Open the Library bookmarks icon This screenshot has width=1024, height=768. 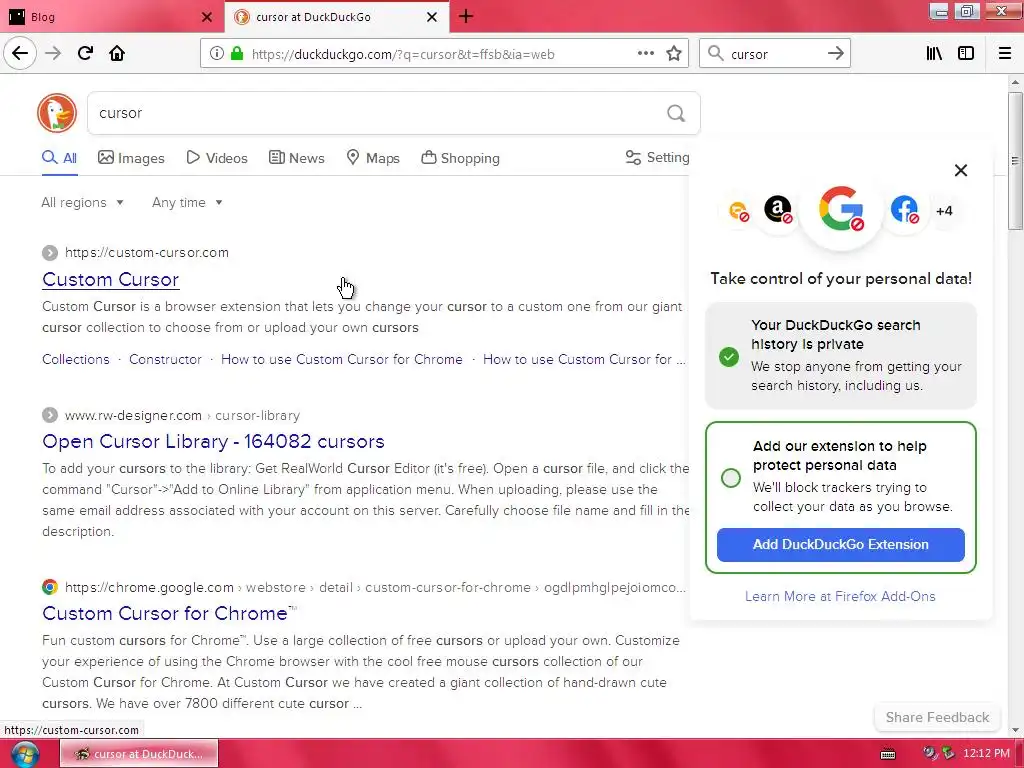pyautogui.click(x=934, y=54)
